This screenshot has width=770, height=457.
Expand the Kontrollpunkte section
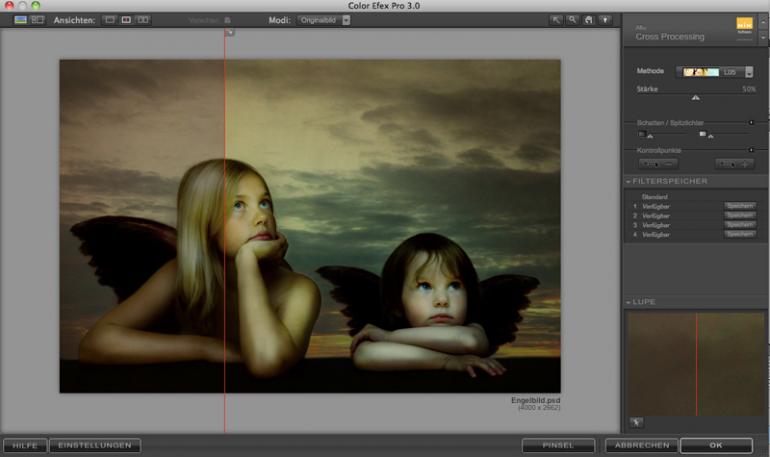click(x=751, y=150)
